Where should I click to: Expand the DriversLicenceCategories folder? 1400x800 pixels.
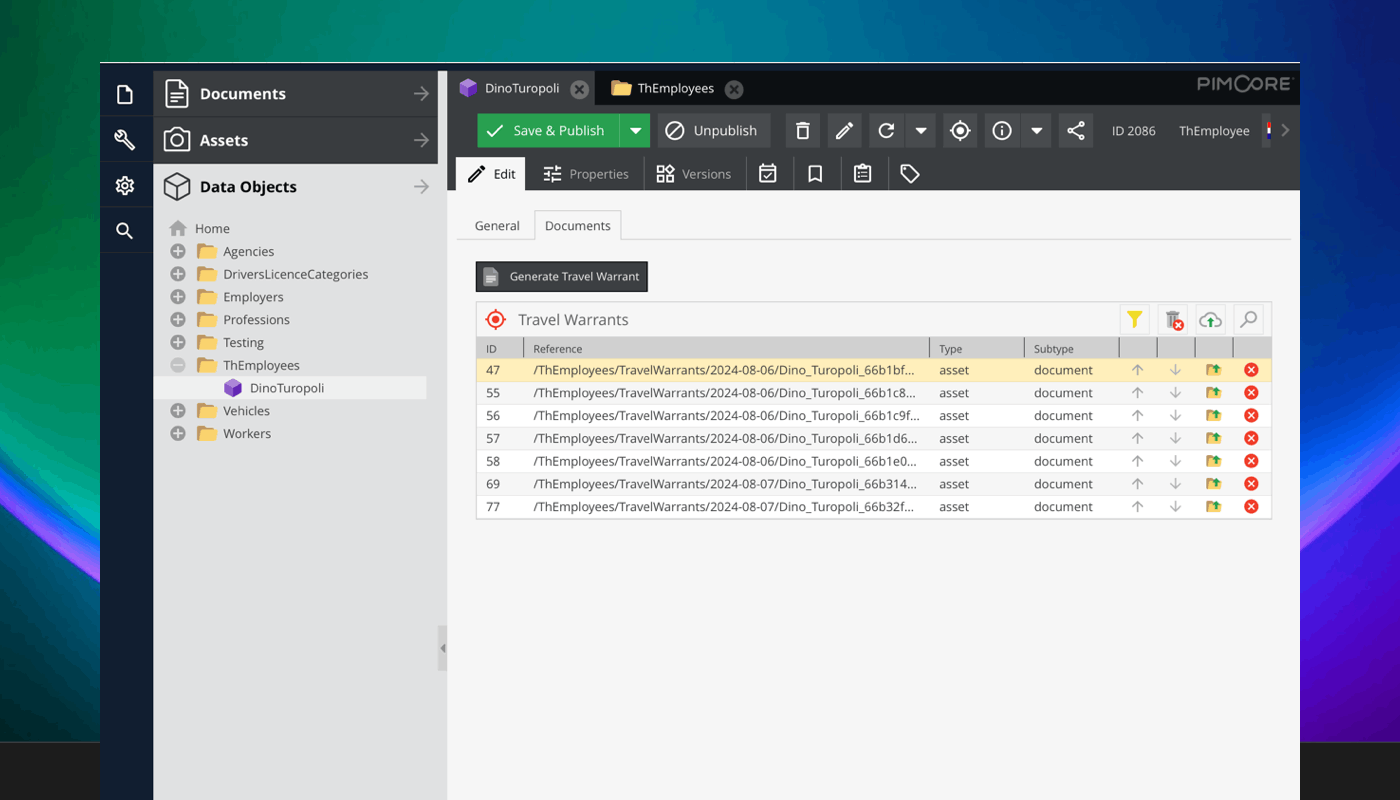178,274
